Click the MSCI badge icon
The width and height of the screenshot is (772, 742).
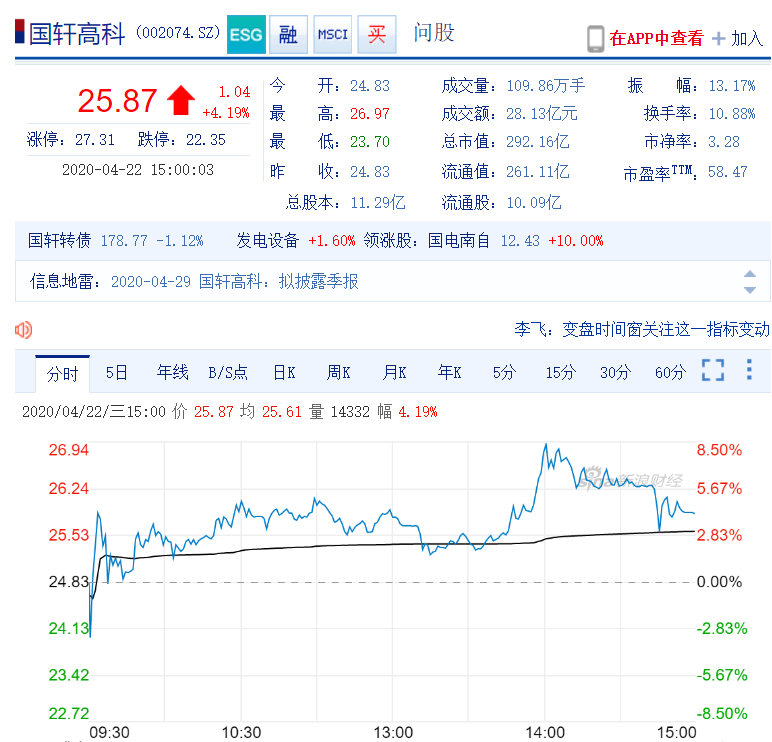[332, 35]
